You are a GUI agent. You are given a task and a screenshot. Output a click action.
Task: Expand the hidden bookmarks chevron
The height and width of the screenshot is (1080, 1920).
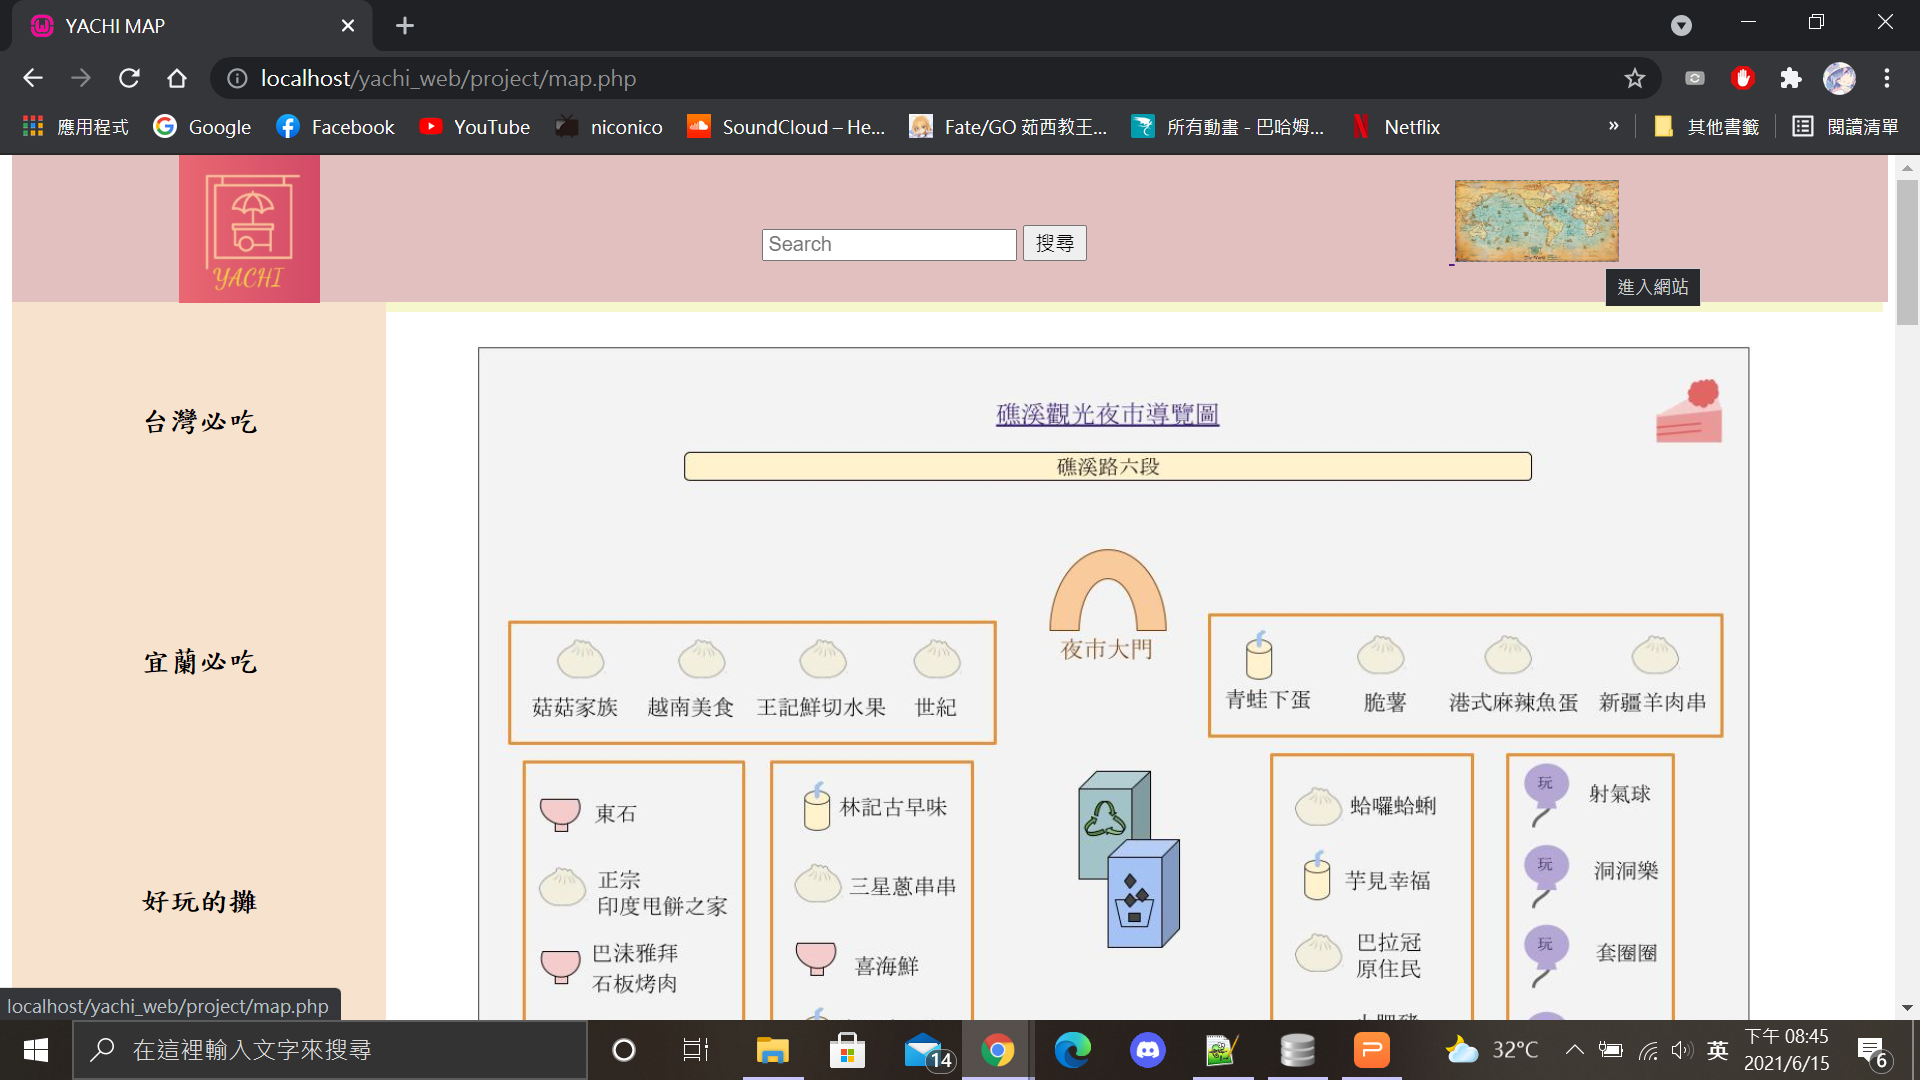1613,127
